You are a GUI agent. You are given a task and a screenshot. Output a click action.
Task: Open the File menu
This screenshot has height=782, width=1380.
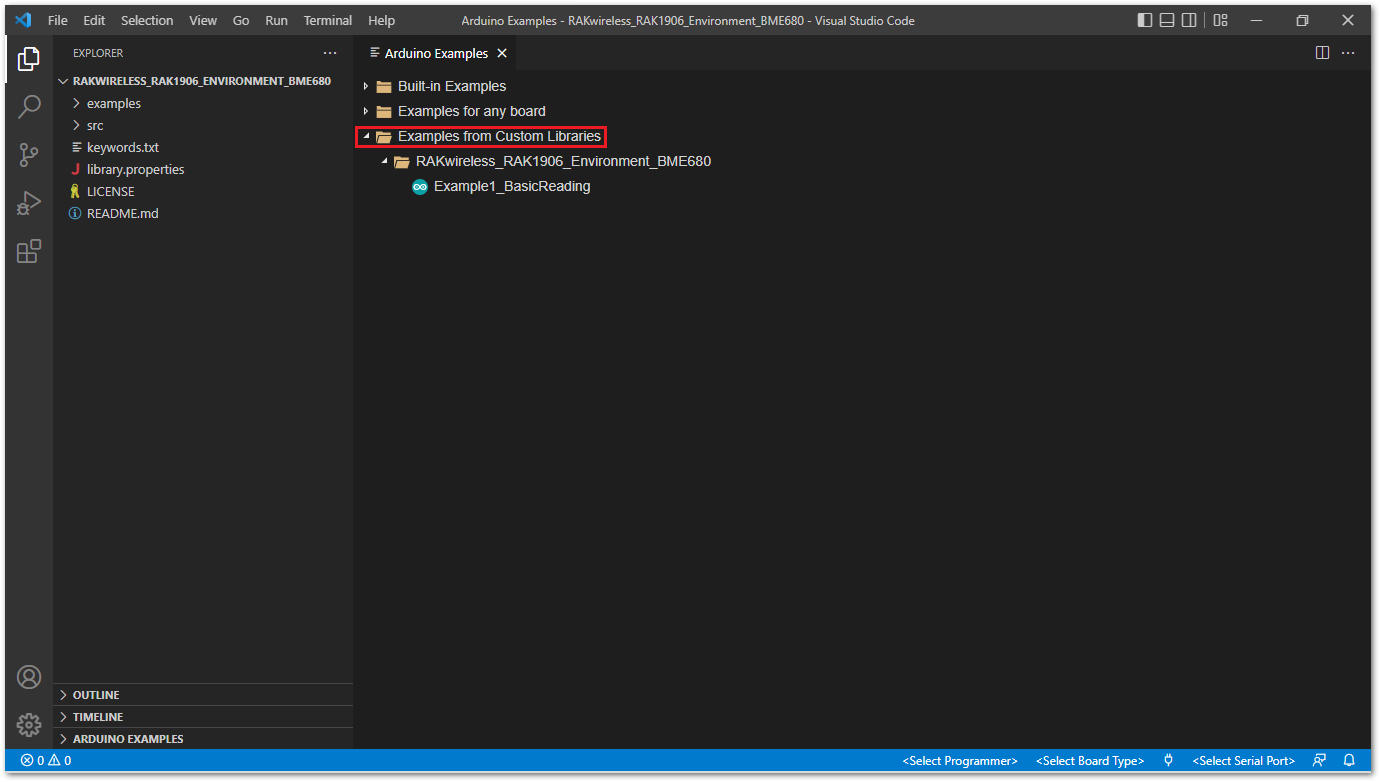pos(58,20)
